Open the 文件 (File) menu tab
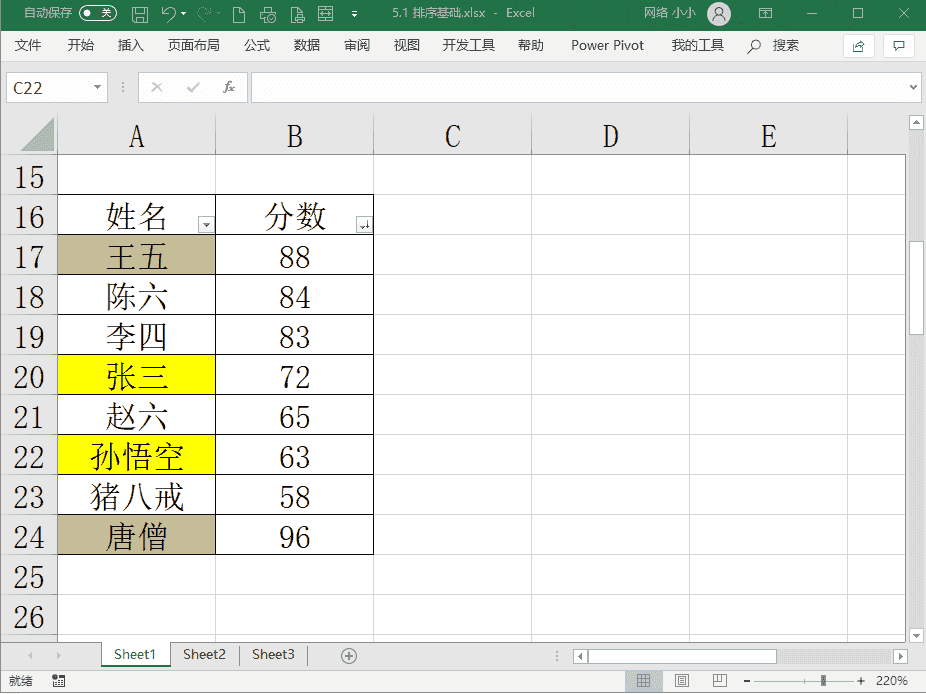This screenshot has width=926, height=694. tap(28, 45)
